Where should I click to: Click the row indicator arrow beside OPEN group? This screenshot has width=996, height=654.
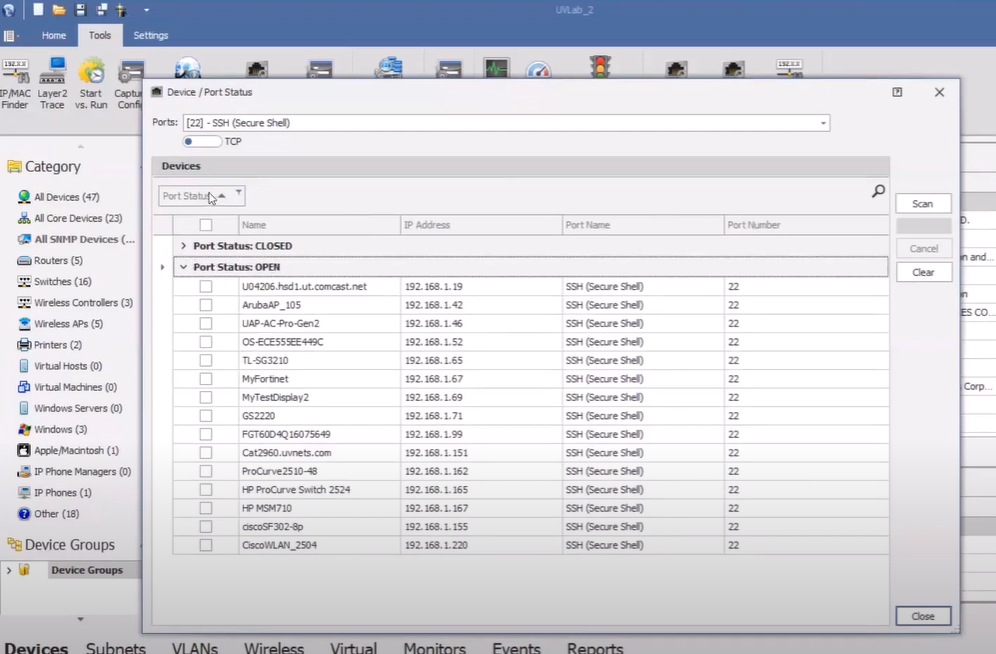163,267
